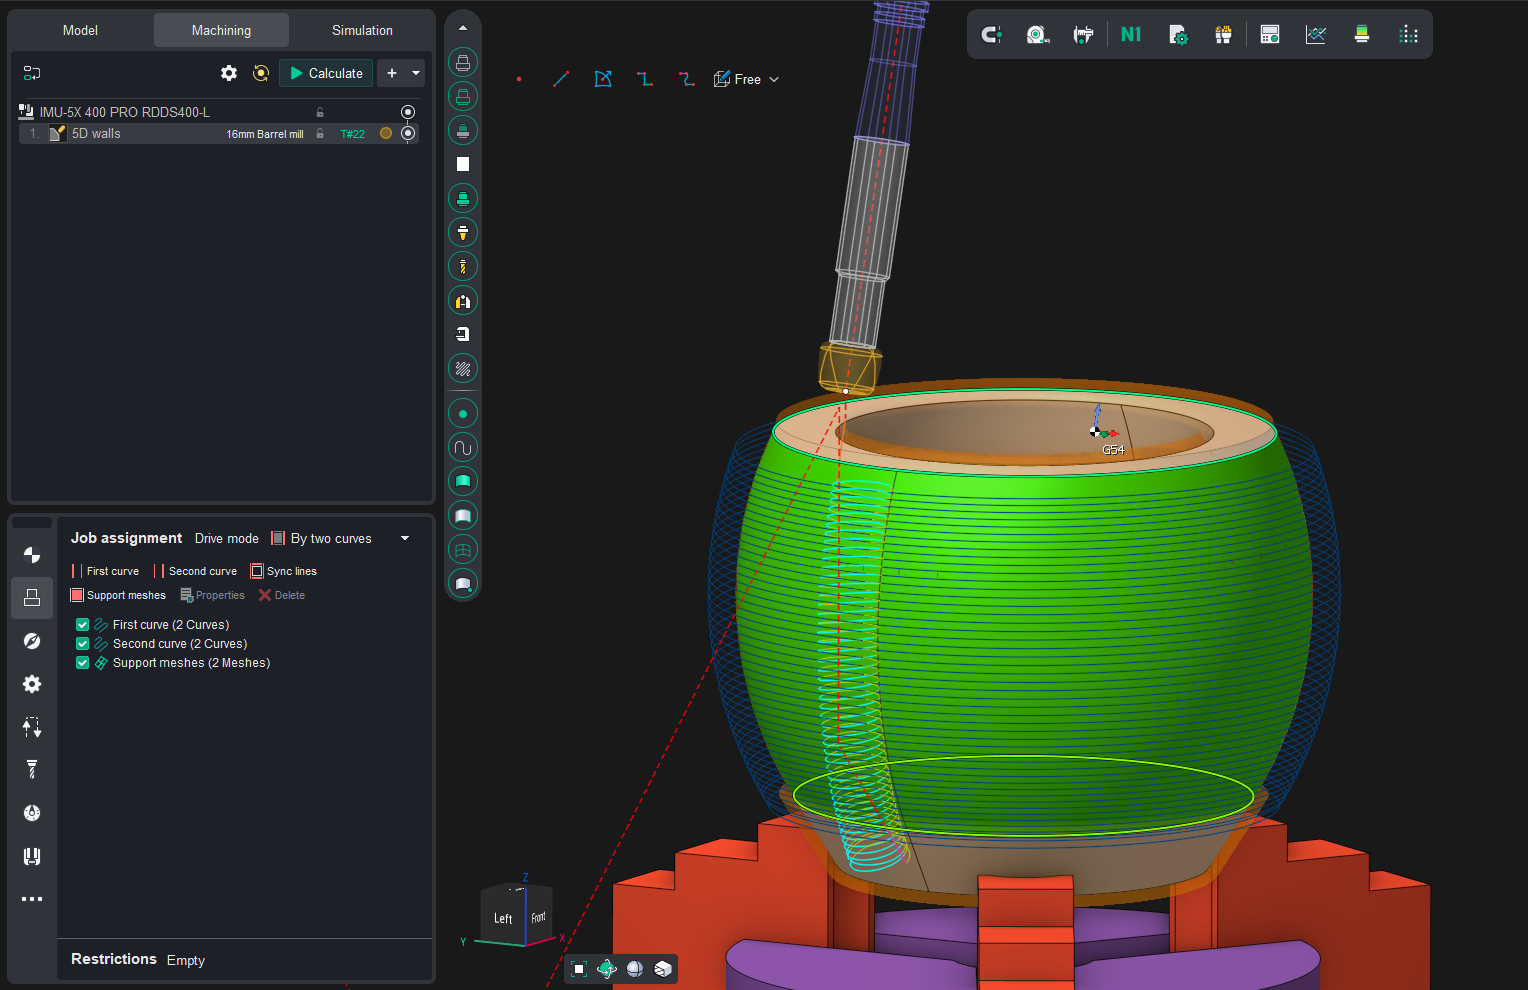Open the Machining tab
The image size is (1528, 990).
point(221,30)
